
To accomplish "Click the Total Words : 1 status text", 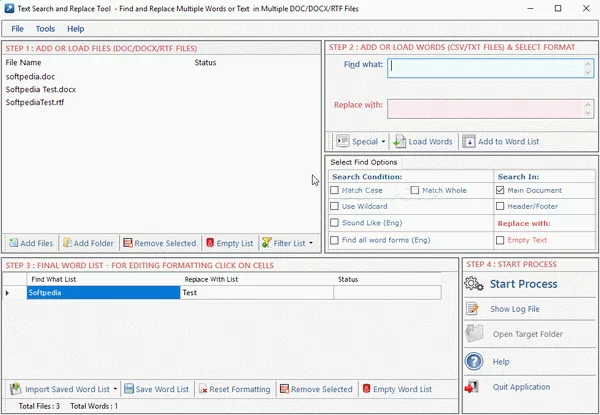I will tap(94, 406).
